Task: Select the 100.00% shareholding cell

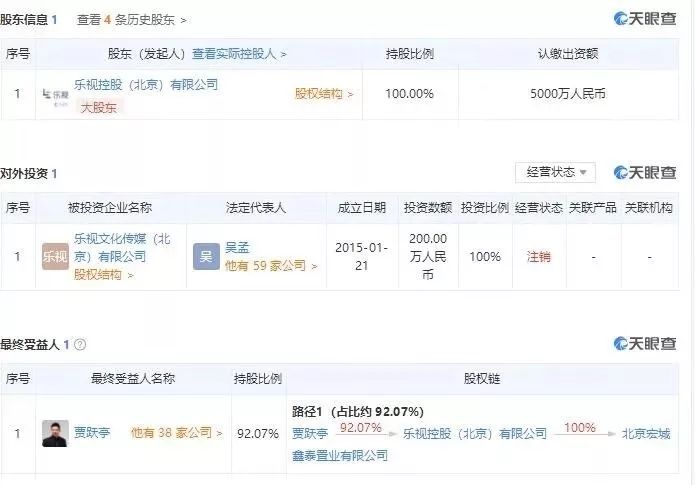Action: (409, 94)
